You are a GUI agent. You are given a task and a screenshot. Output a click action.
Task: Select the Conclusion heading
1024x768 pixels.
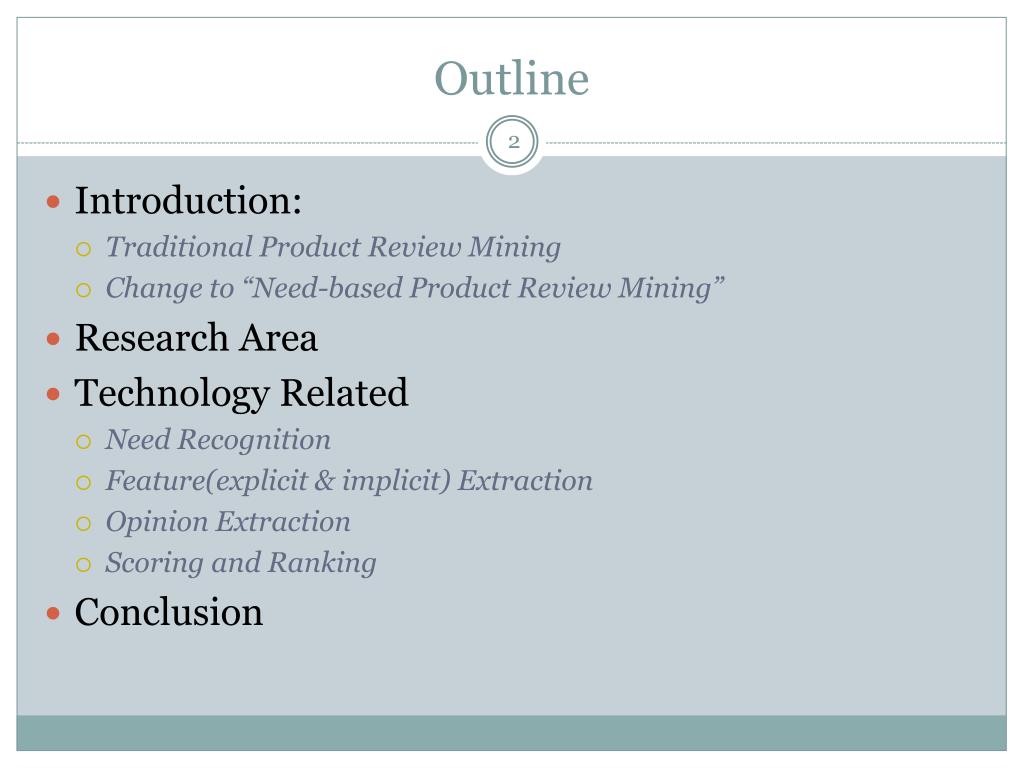pyautogui.click(x=168, y=613)
